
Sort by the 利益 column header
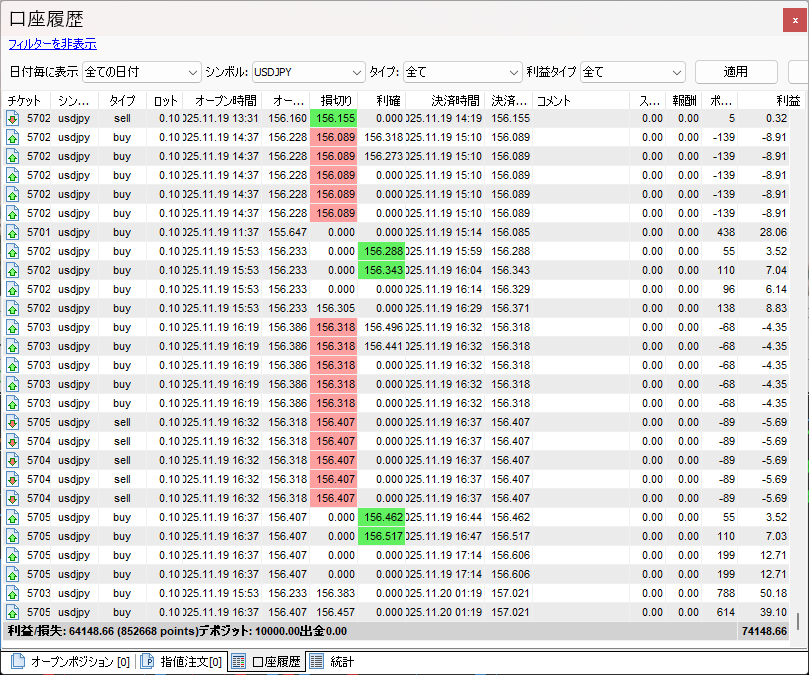770,100
